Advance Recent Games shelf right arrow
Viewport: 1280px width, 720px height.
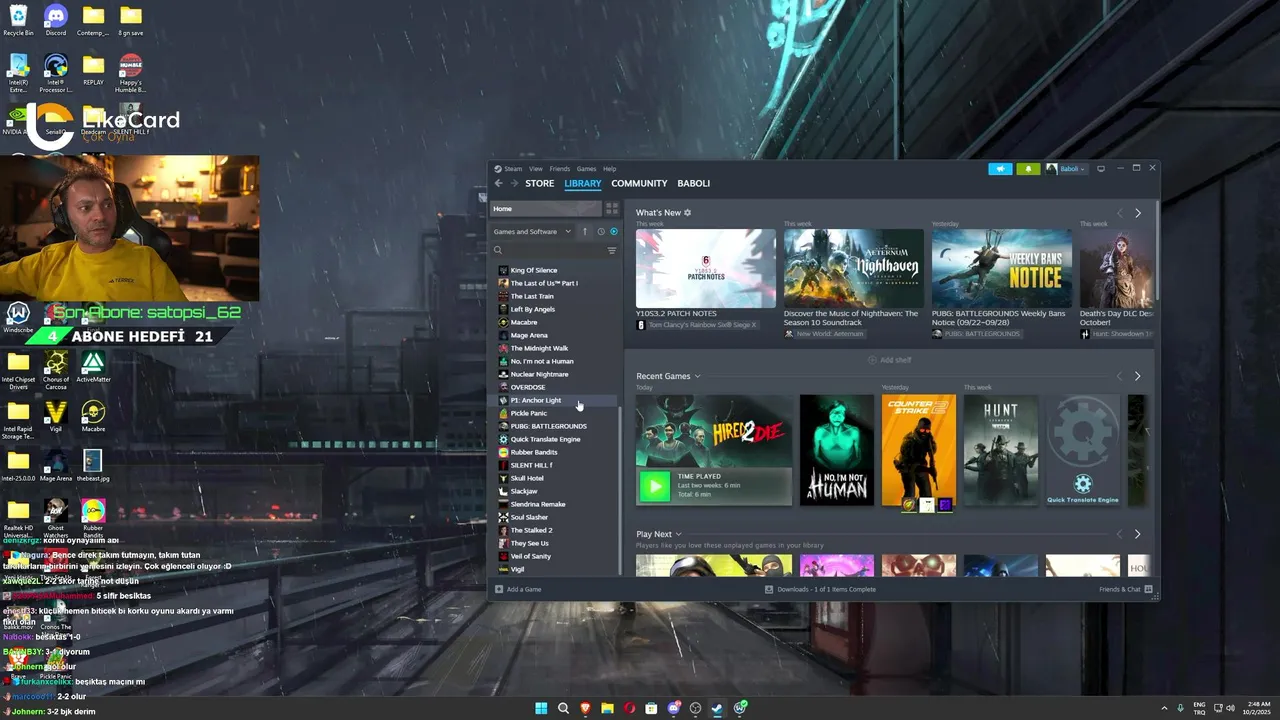point(1137,376)
